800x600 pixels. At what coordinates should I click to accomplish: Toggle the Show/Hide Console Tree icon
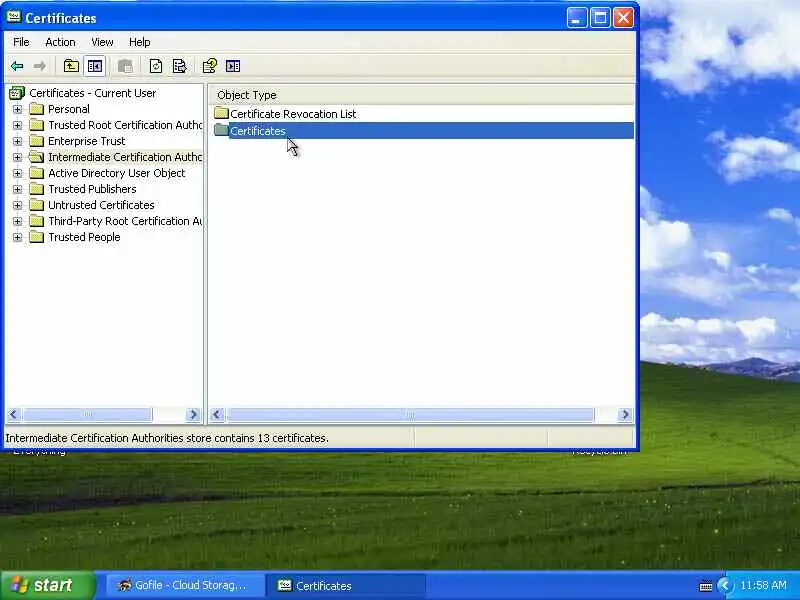95,66
